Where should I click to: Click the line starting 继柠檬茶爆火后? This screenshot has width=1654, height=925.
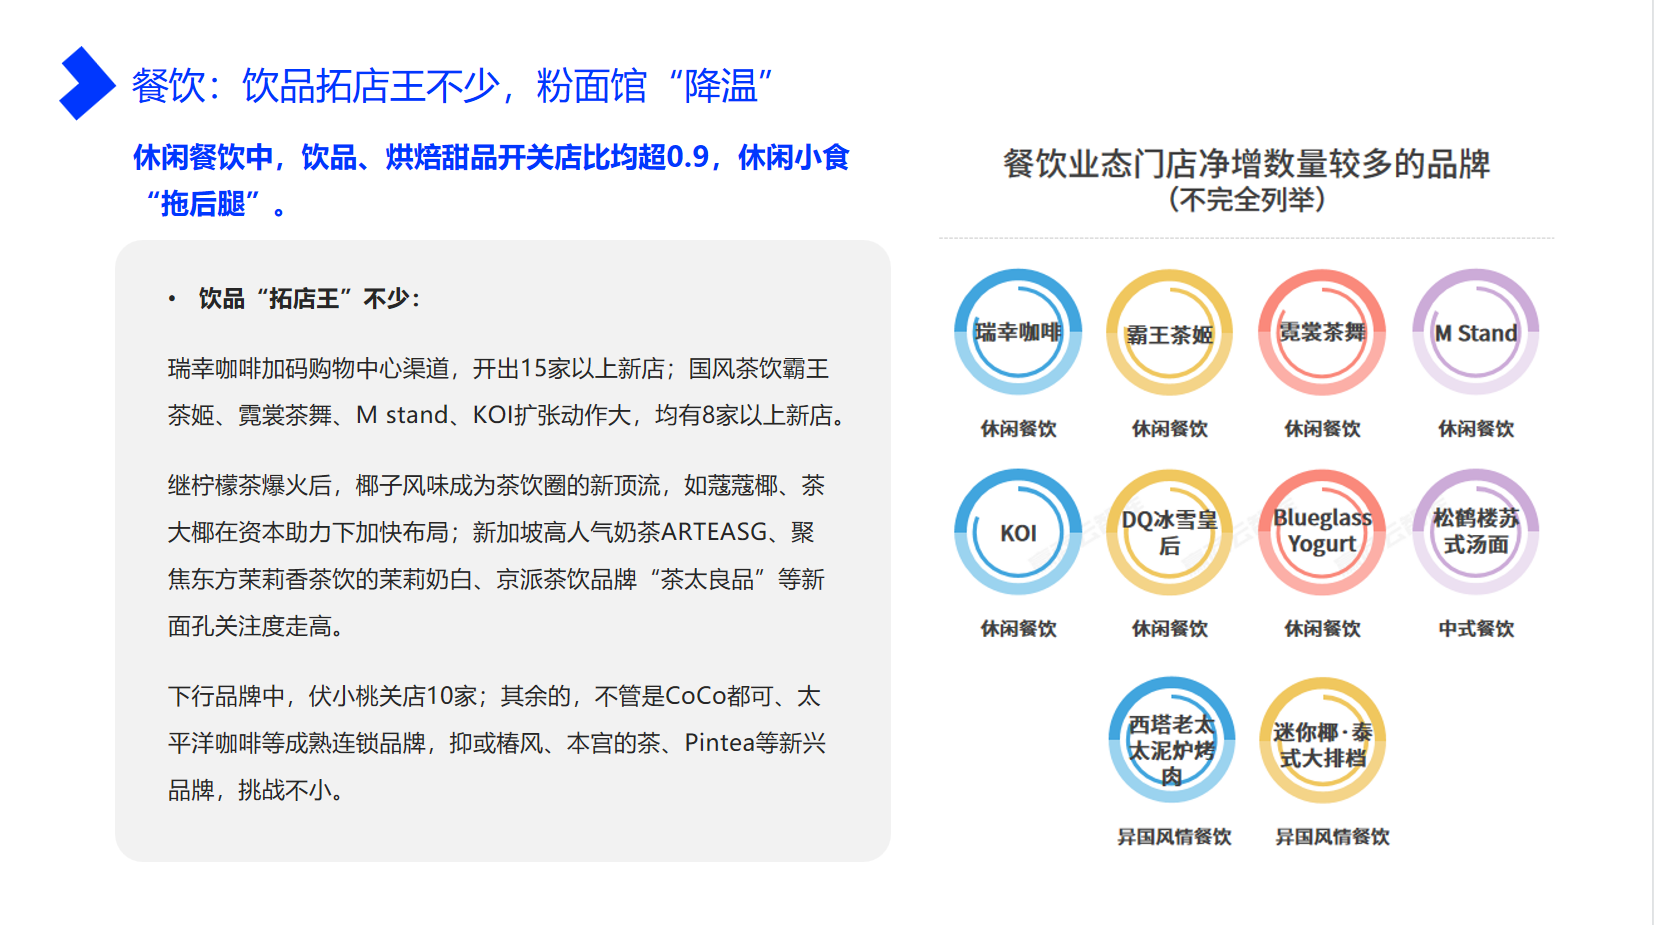(x=496, y=486)
